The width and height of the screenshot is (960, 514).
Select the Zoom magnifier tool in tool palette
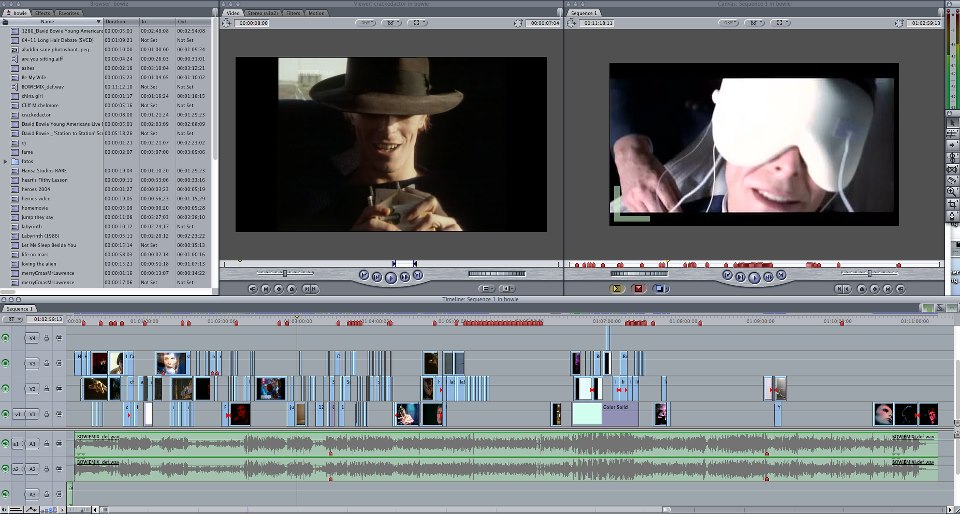953,192
